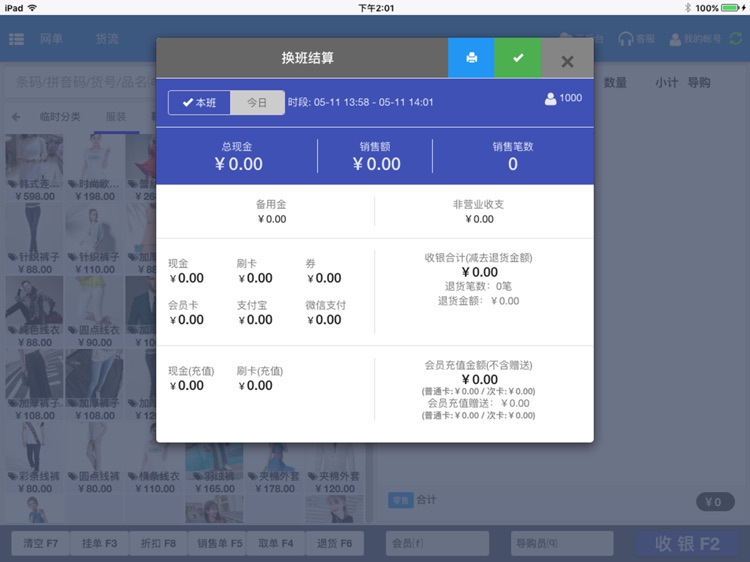Click the 导购员(q) input field

[562, 543]
